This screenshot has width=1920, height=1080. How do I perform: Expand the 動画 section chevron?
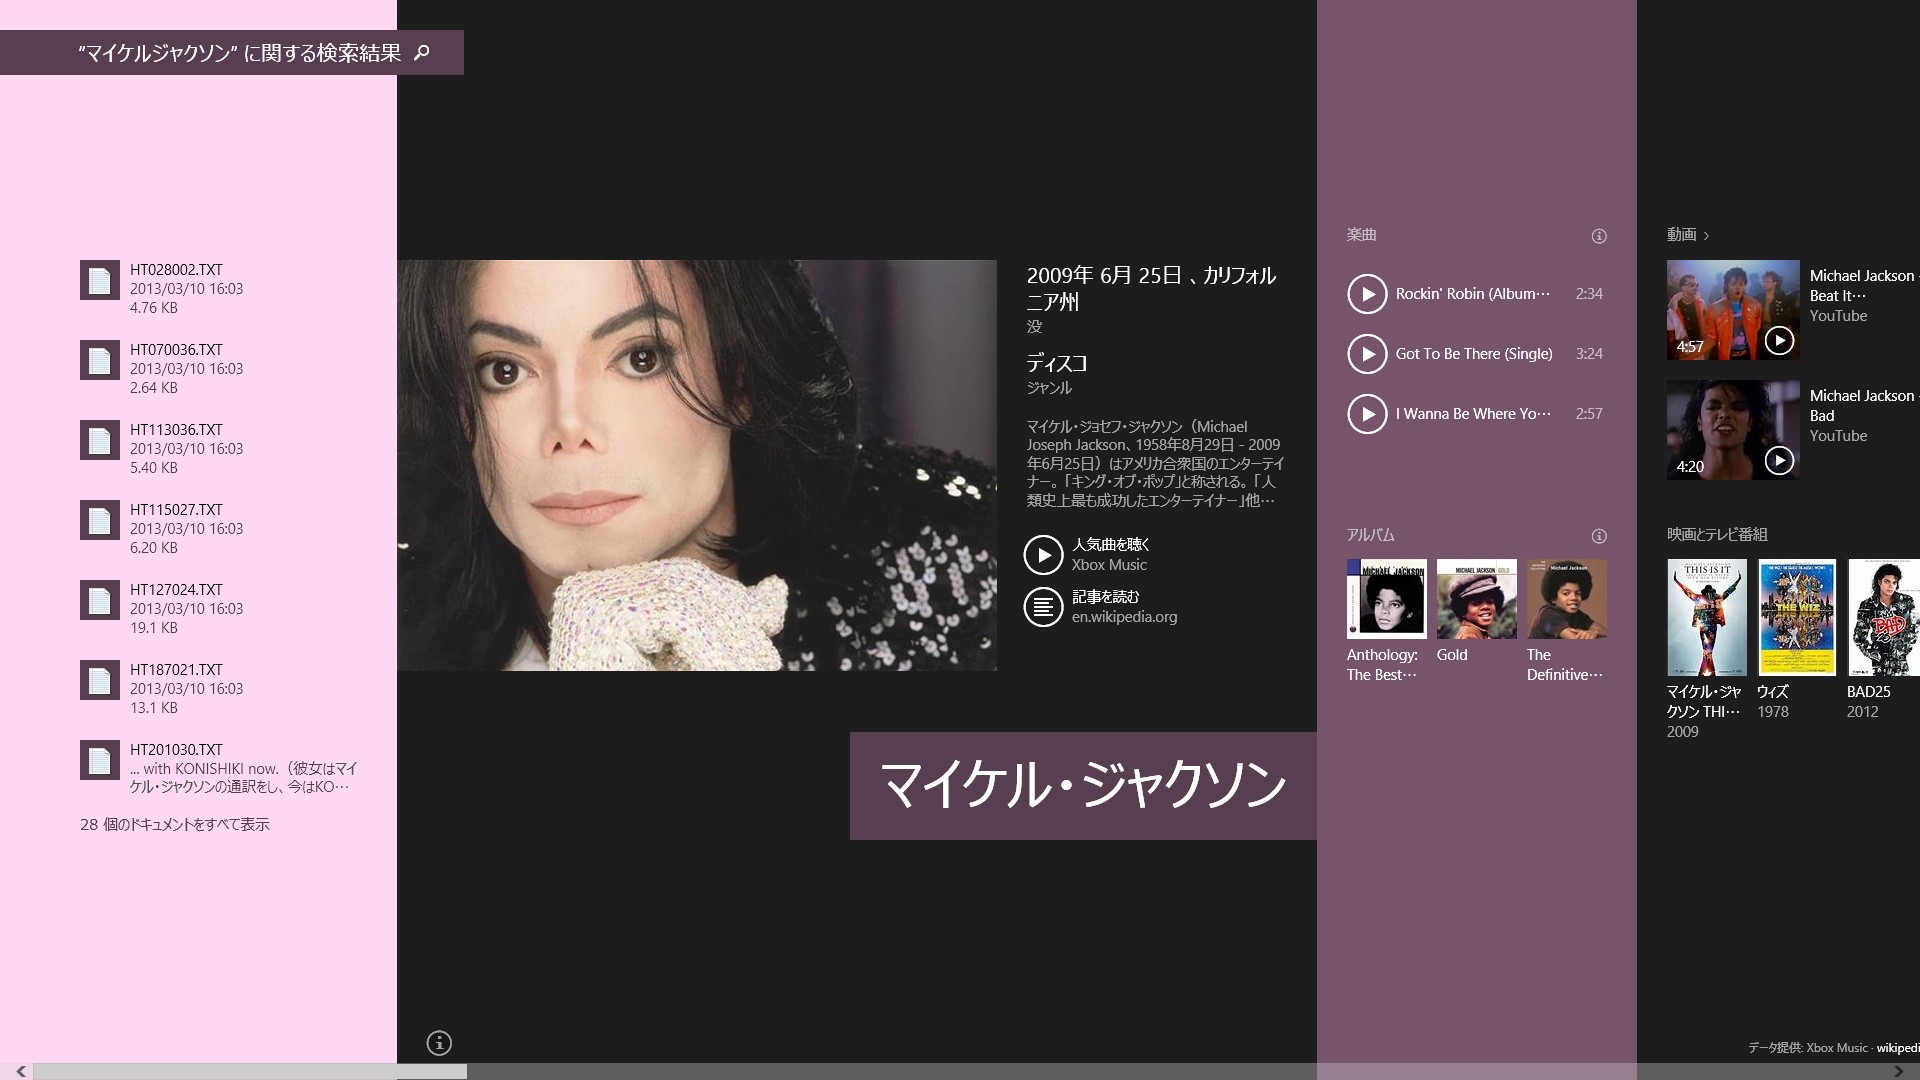coord(1706,236)
